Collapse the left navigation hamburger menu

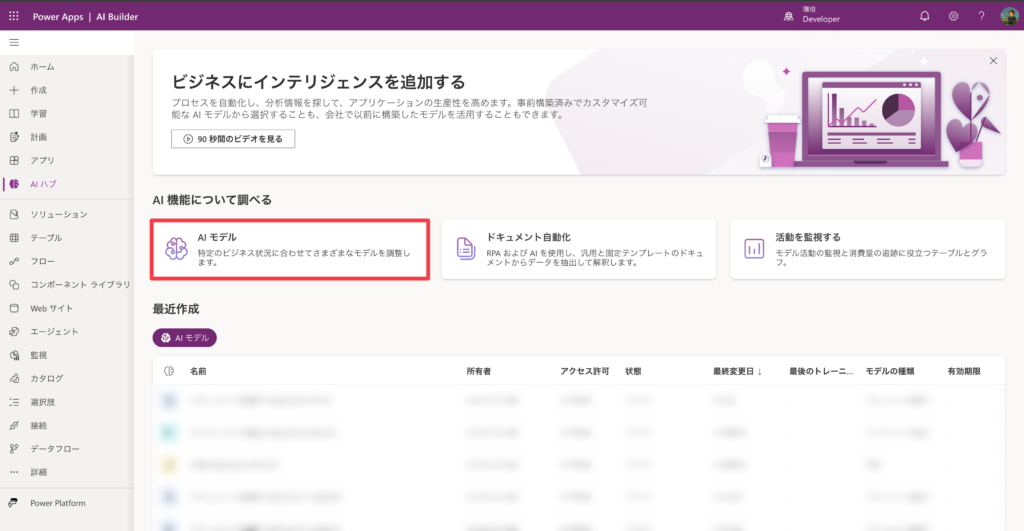point(14,42)
